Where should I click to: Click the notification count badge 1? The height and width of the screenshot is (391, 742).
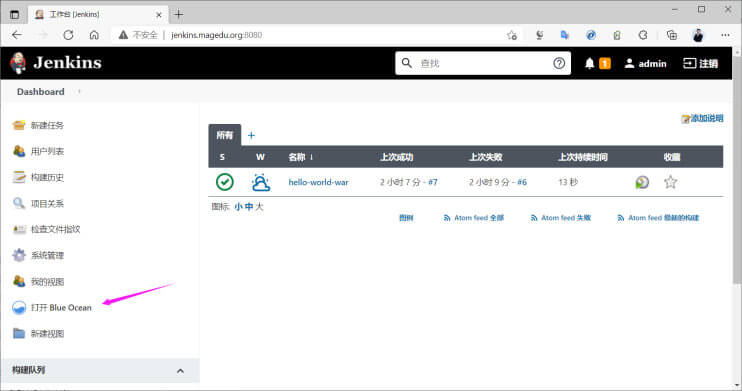point(605,63)
